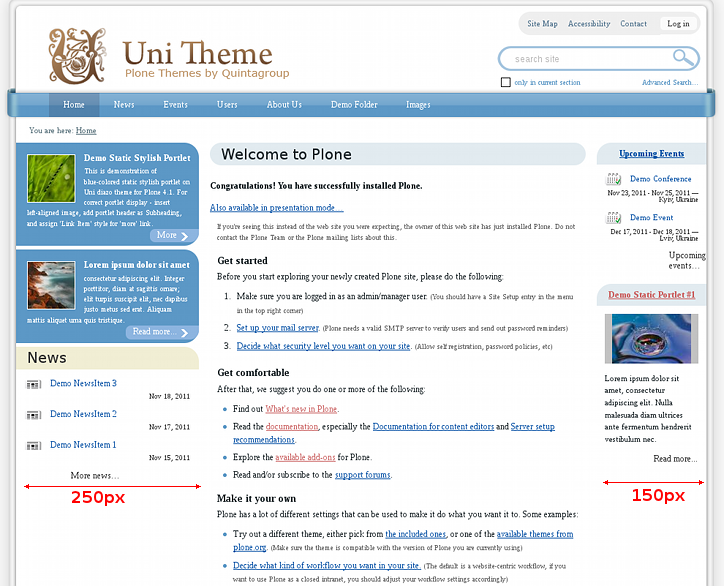Screen dimensions: 724x586
Task: Open Demo NewsItem 2 link
Action: click(83, 414)
